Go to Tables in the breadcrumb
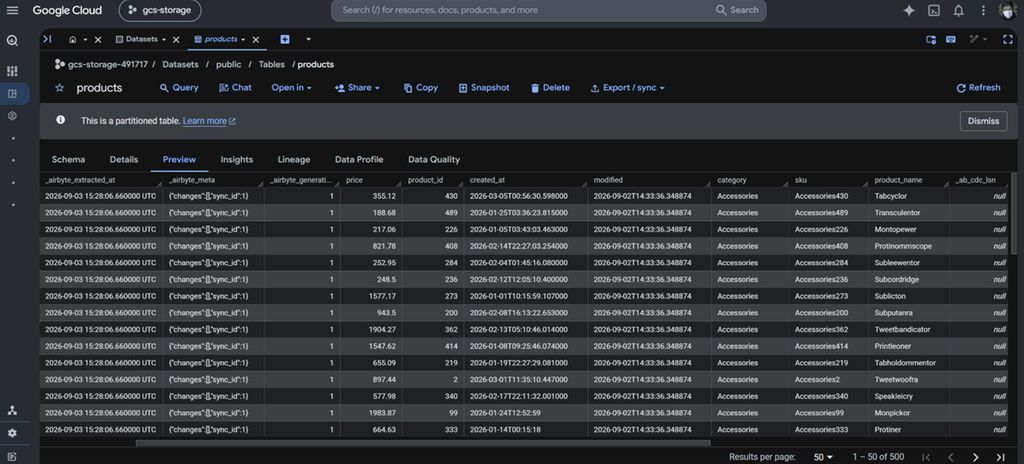The height and width of the screenshot is (464, 1024). tap(272, 65)
